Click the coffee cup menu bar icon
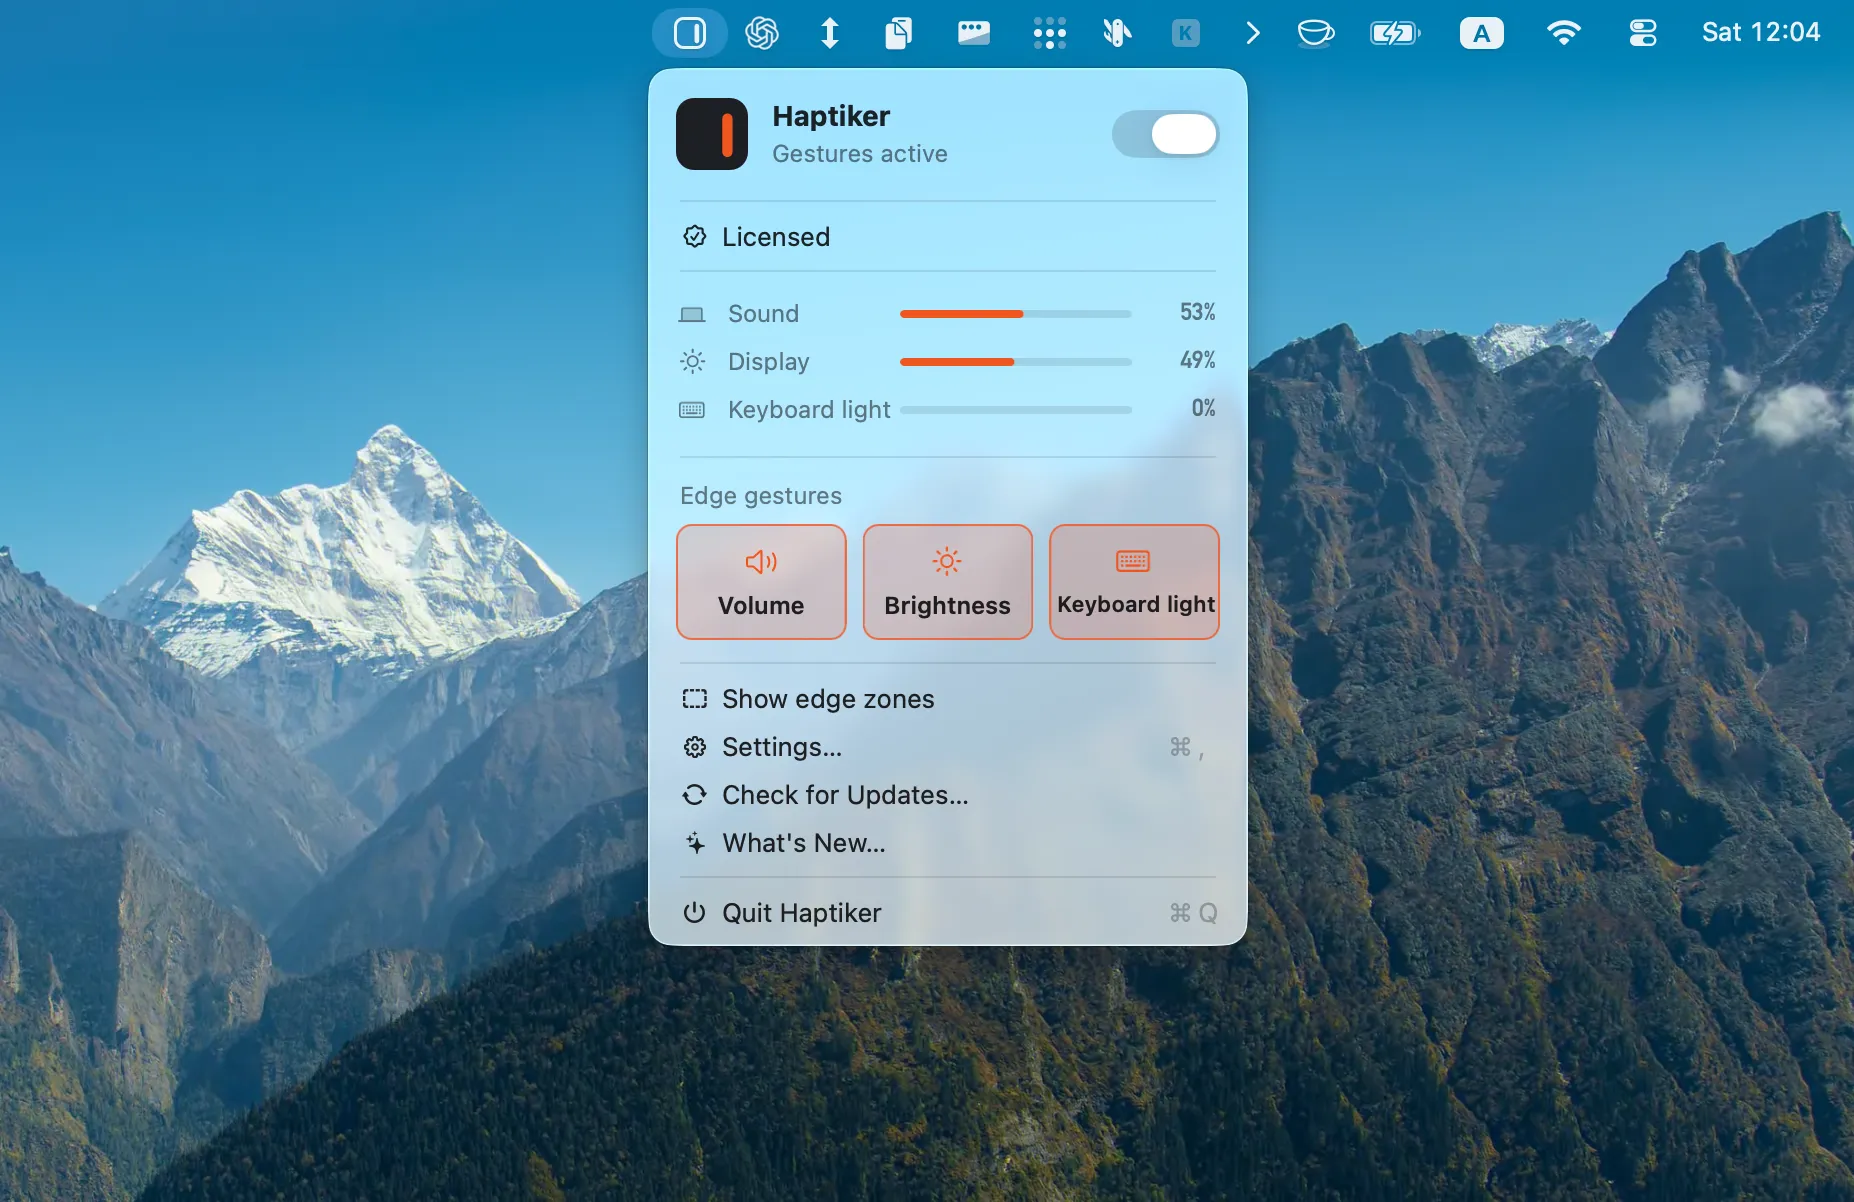Image resolution: width=1854 pixels, height=1202 pixels. tap(1315, 33)
